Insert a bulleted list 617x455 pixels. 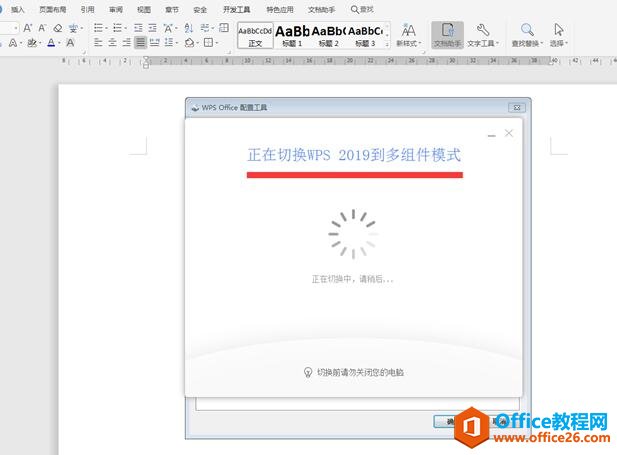coord(98,28)
